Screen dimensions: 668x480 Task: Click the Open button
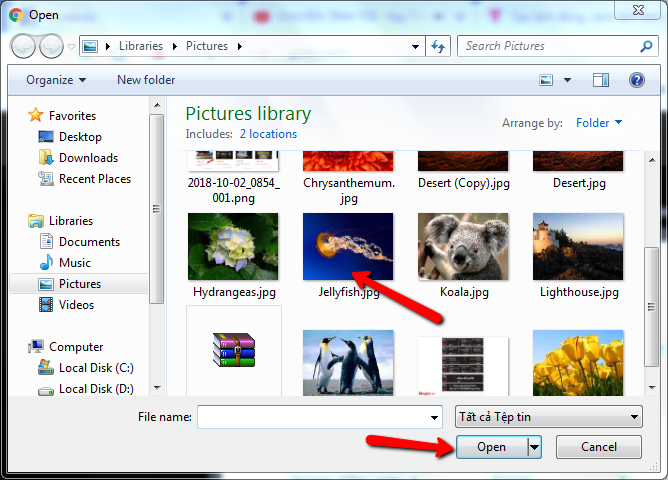click(x=491, y=447)
